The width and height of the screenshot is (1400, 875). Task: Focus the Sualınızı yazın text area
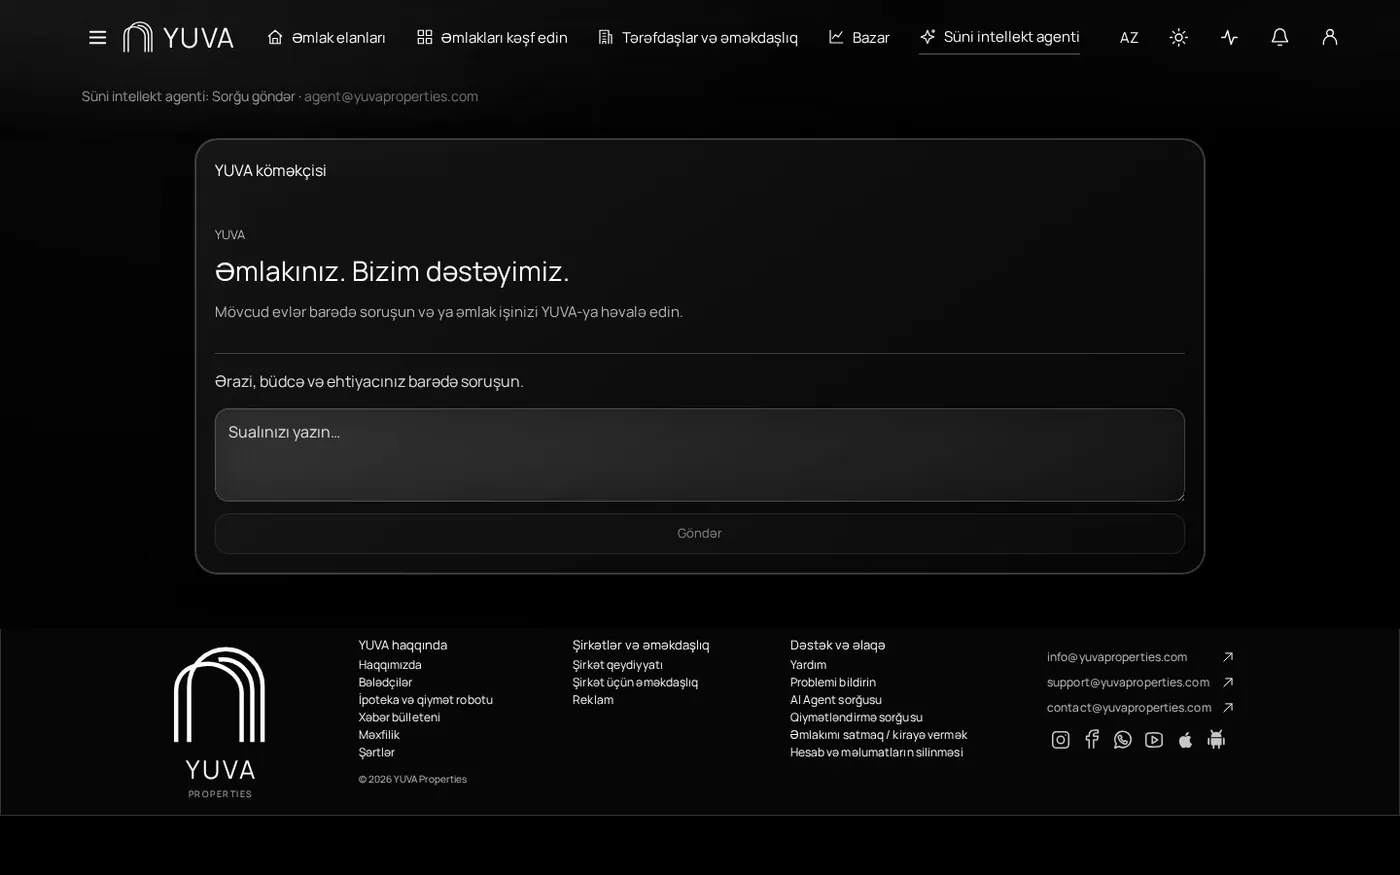[x=700, y=455]
